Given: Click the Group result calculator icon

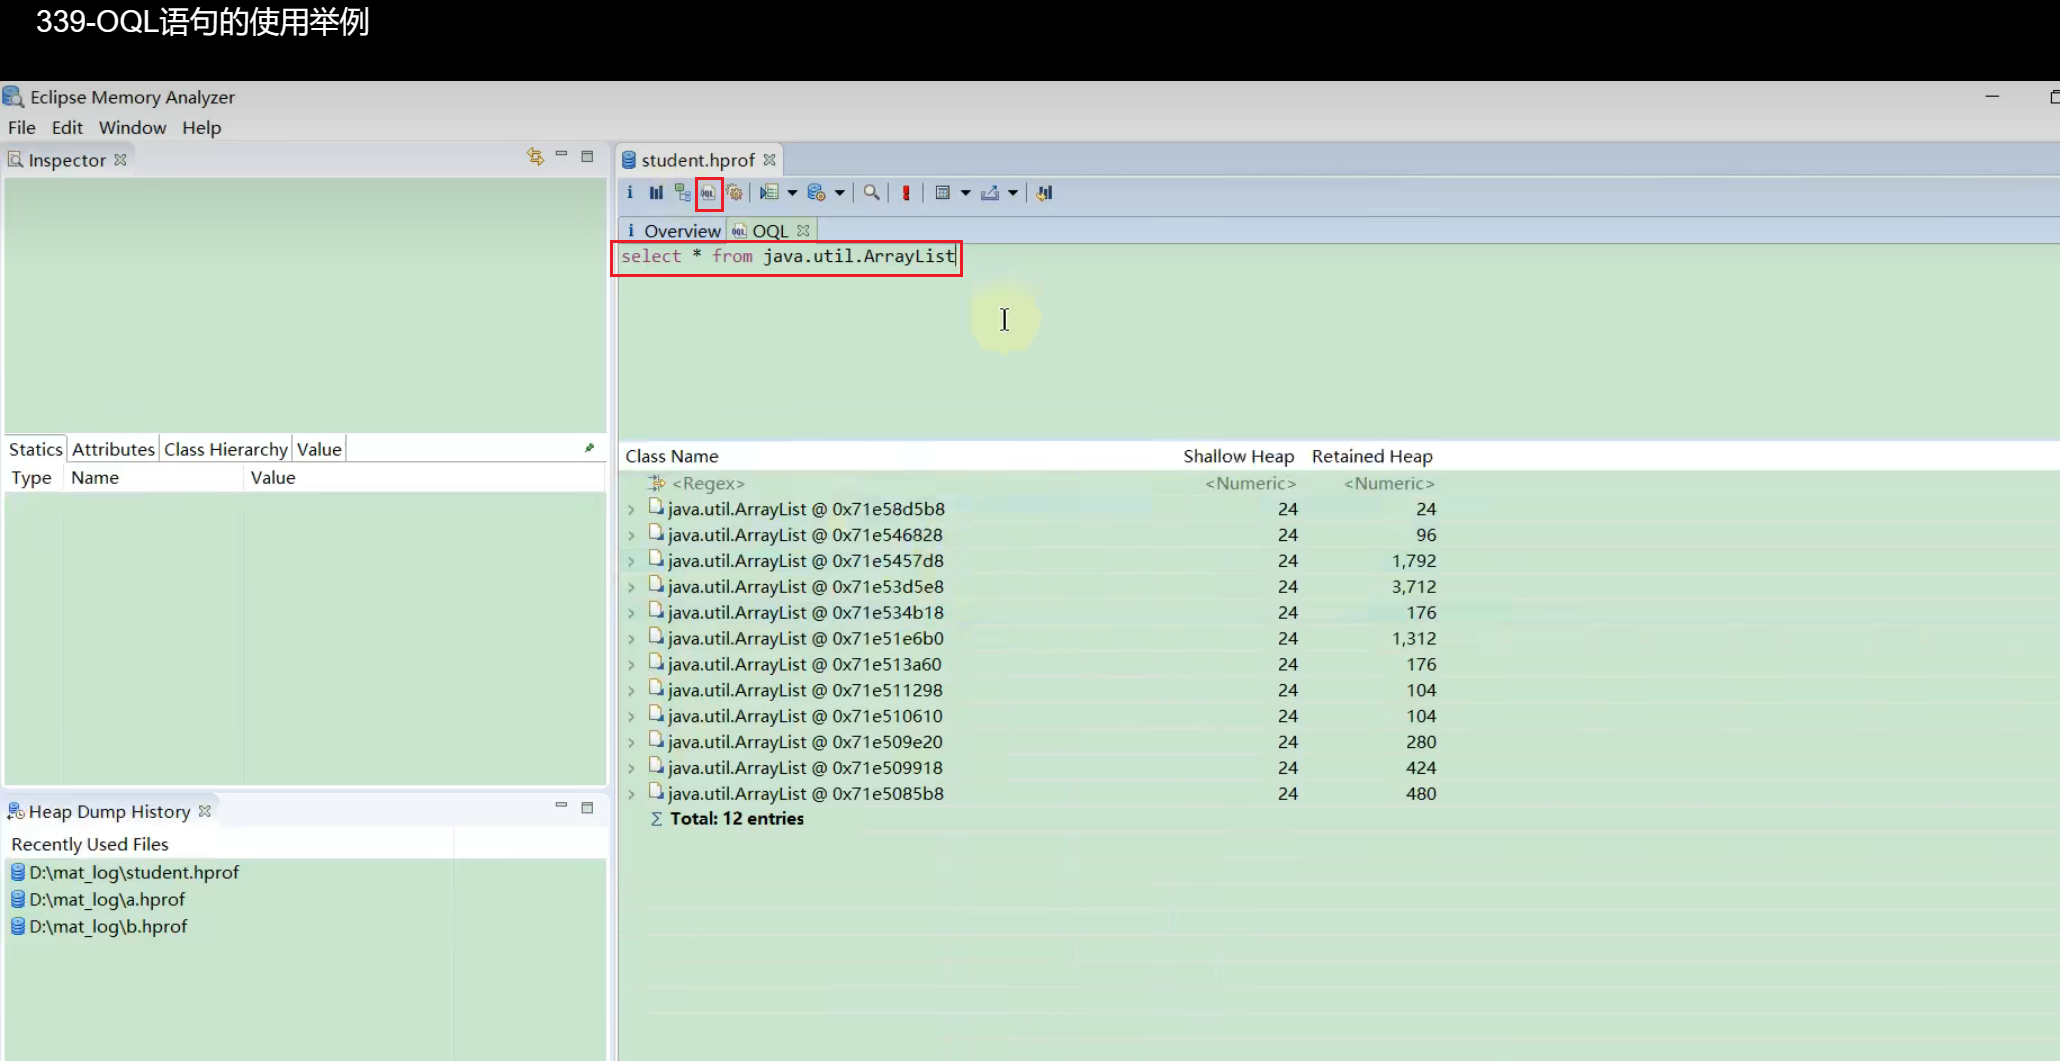Looking at the screenshot, I should tap(942, 193).
